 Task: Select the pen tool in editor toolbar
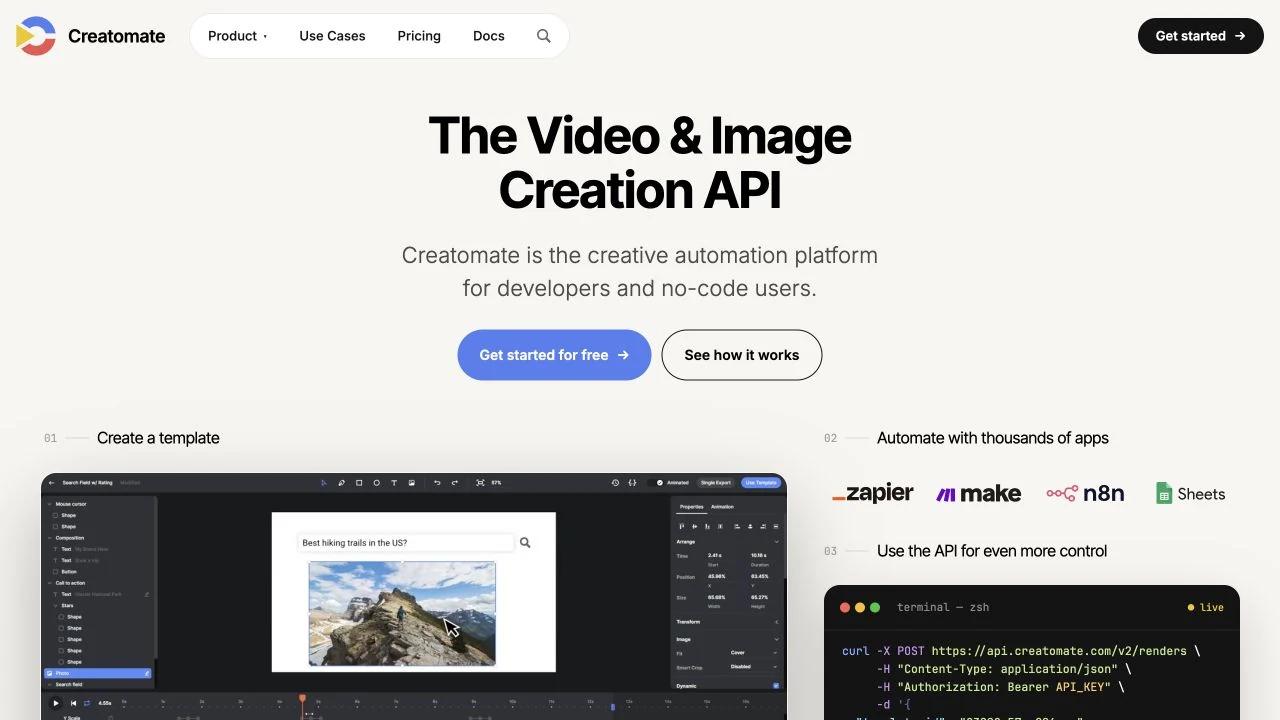pyautogui.click(x=341, y=483)
